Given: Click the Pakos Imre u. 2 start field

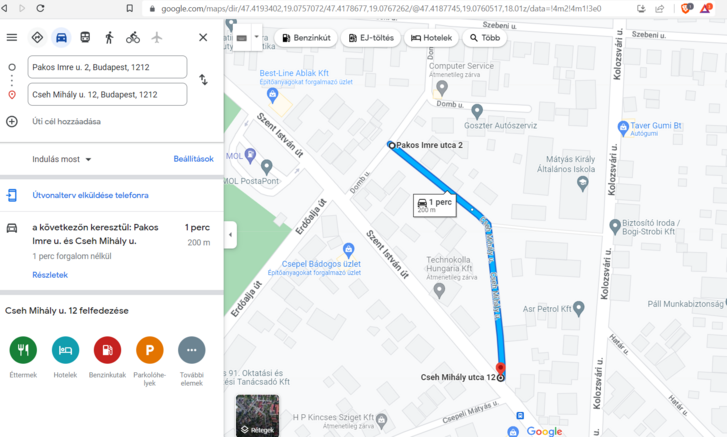Looking at the screenshot, I should point(108,67).
